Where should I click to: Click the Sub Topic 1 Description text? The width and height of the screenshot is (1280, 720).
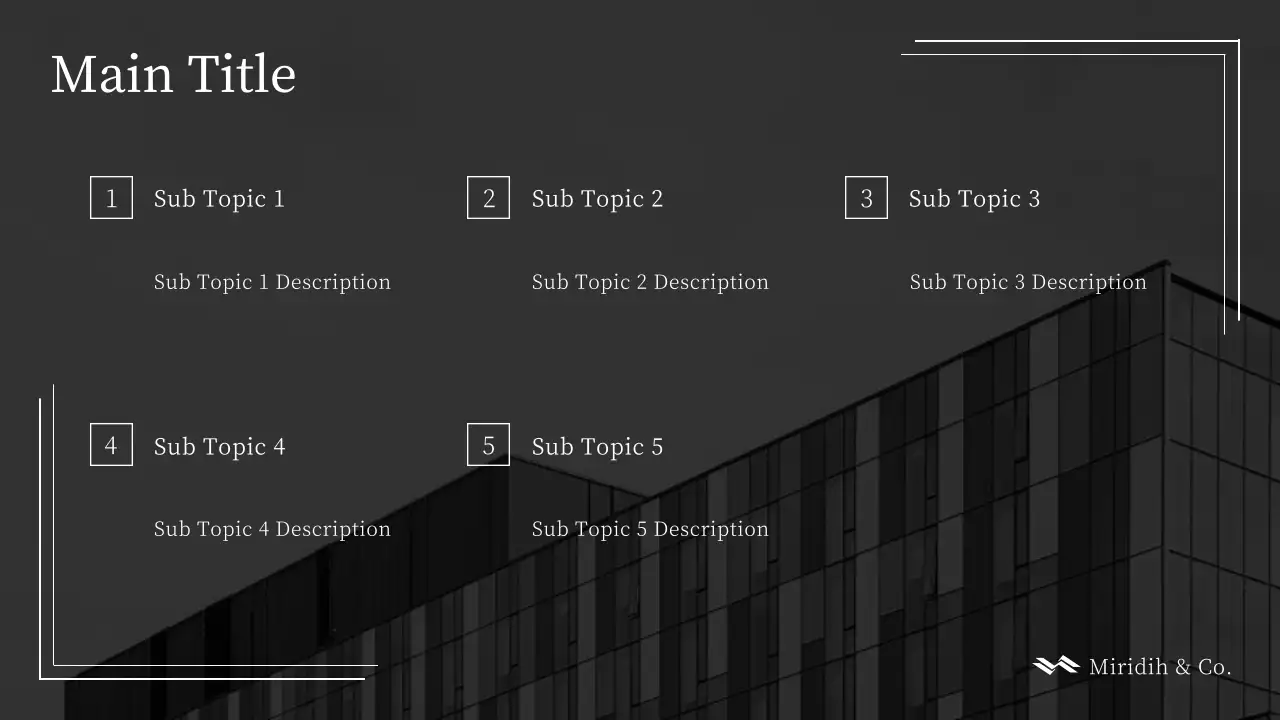point(272,282)
